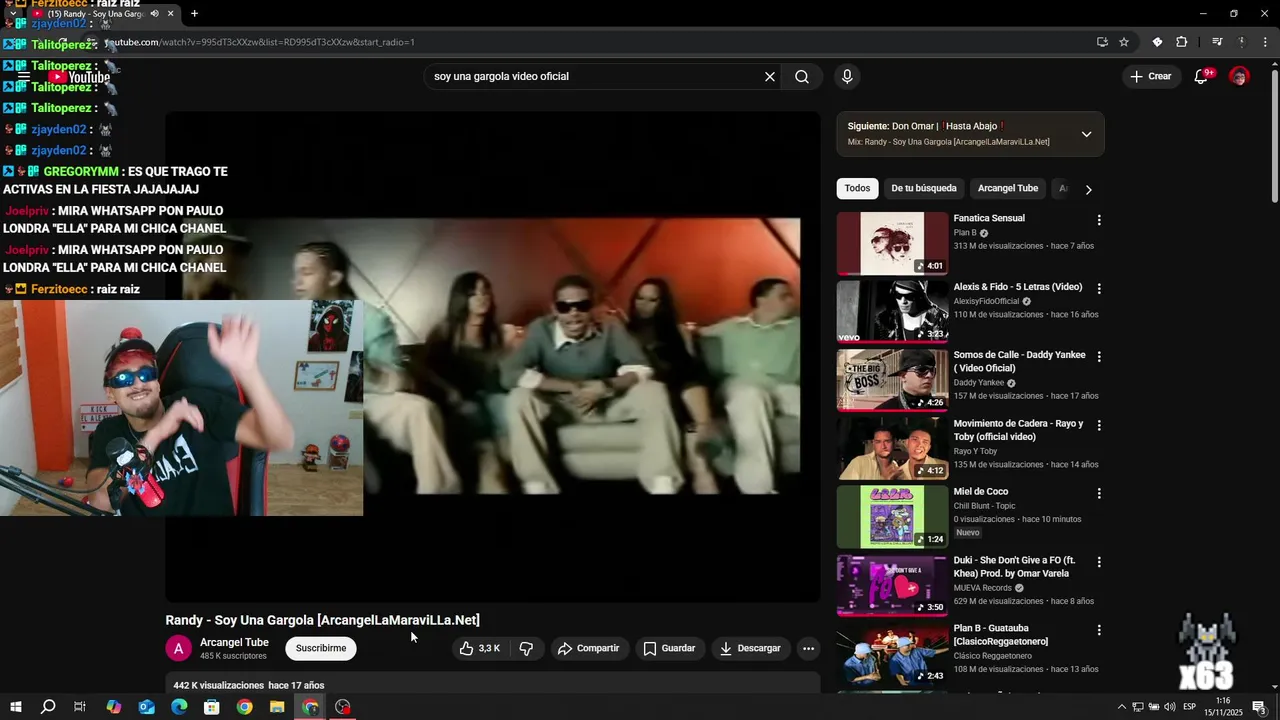Open Duki She Don't Give a FO thumbnail

[892, 585]
